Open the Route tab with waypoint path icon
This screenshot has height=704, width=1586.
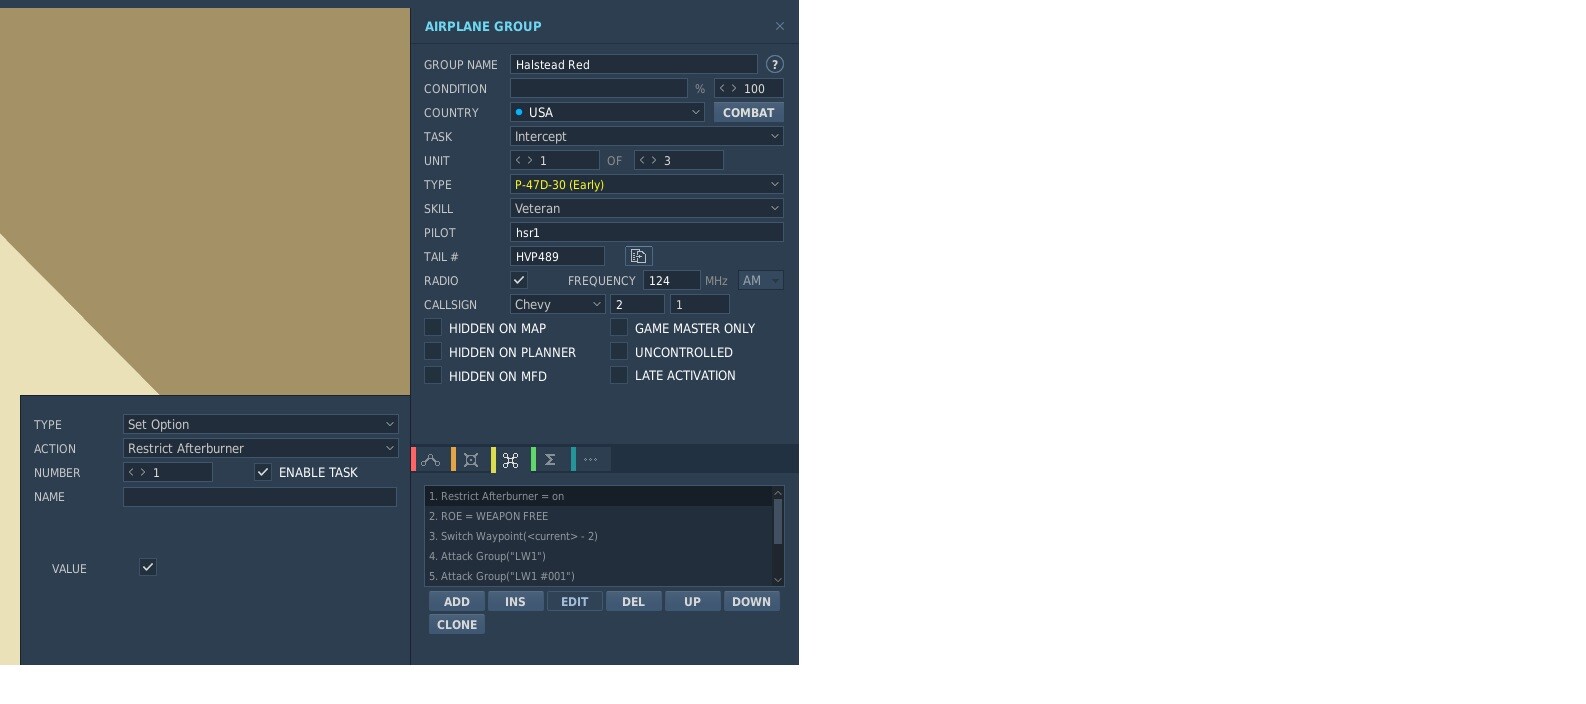[x=431, y=460]
